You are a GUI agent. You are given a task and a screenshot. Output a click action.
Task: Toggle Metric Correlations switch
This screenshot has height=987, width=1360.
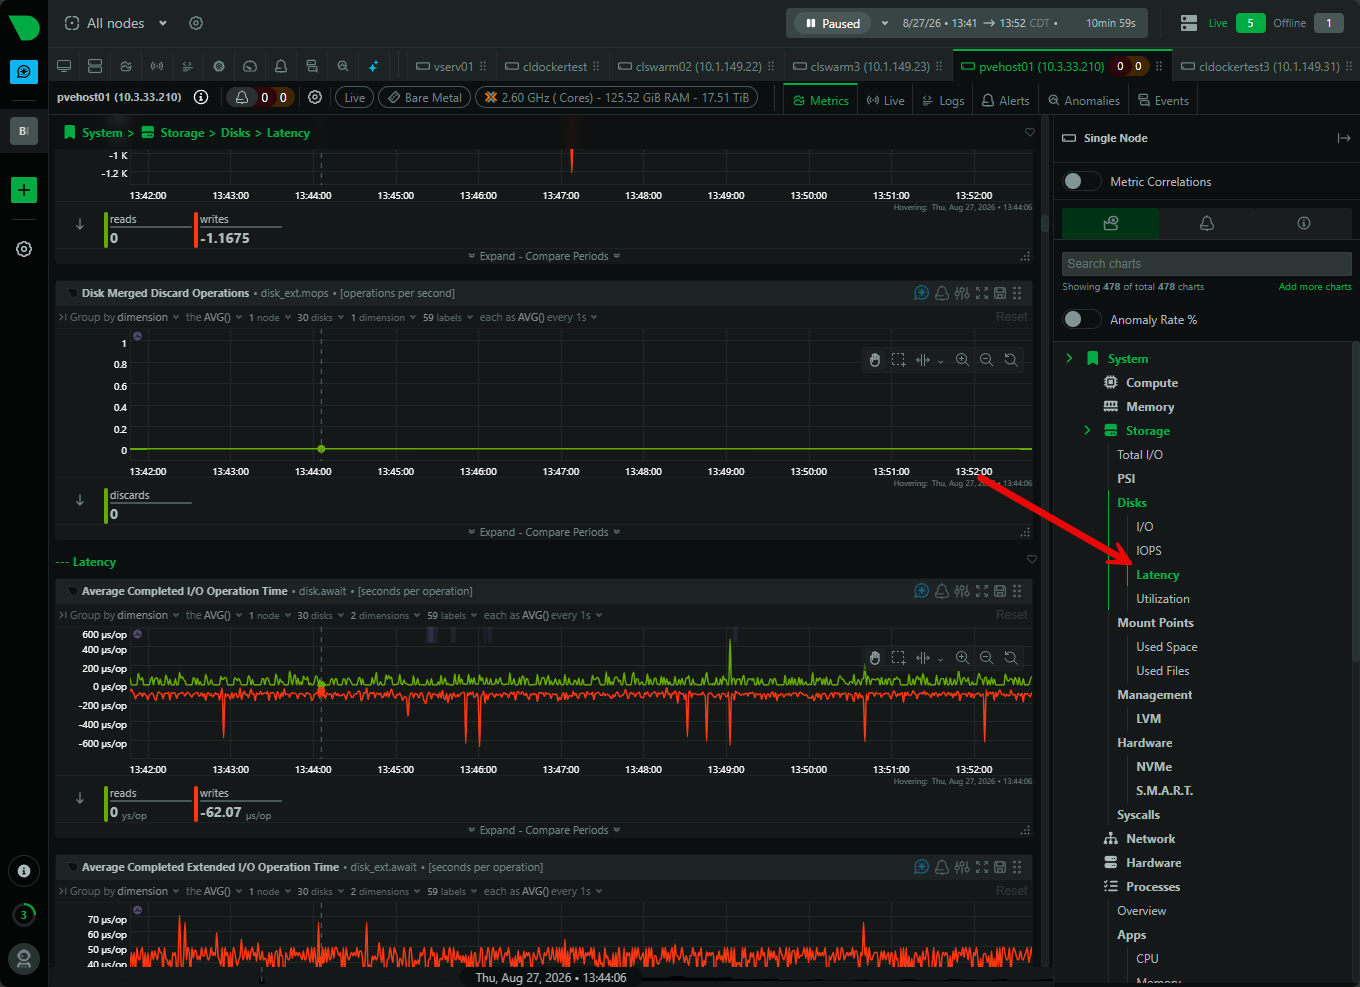tap(1080, 181)
